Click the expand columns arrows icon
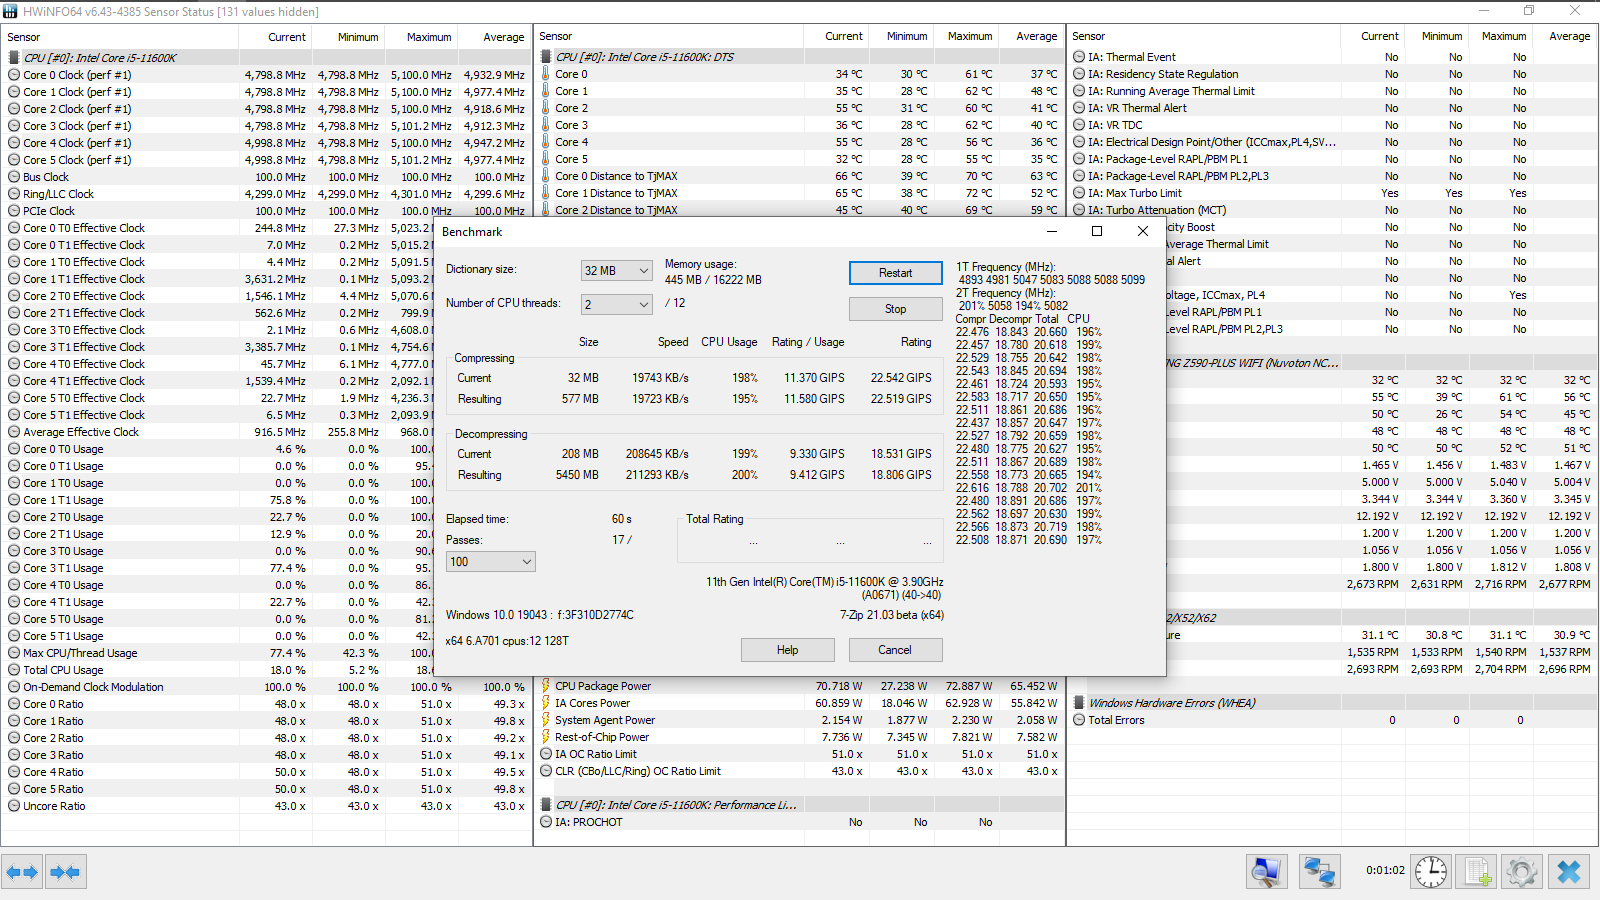 (x=22, y=872)
